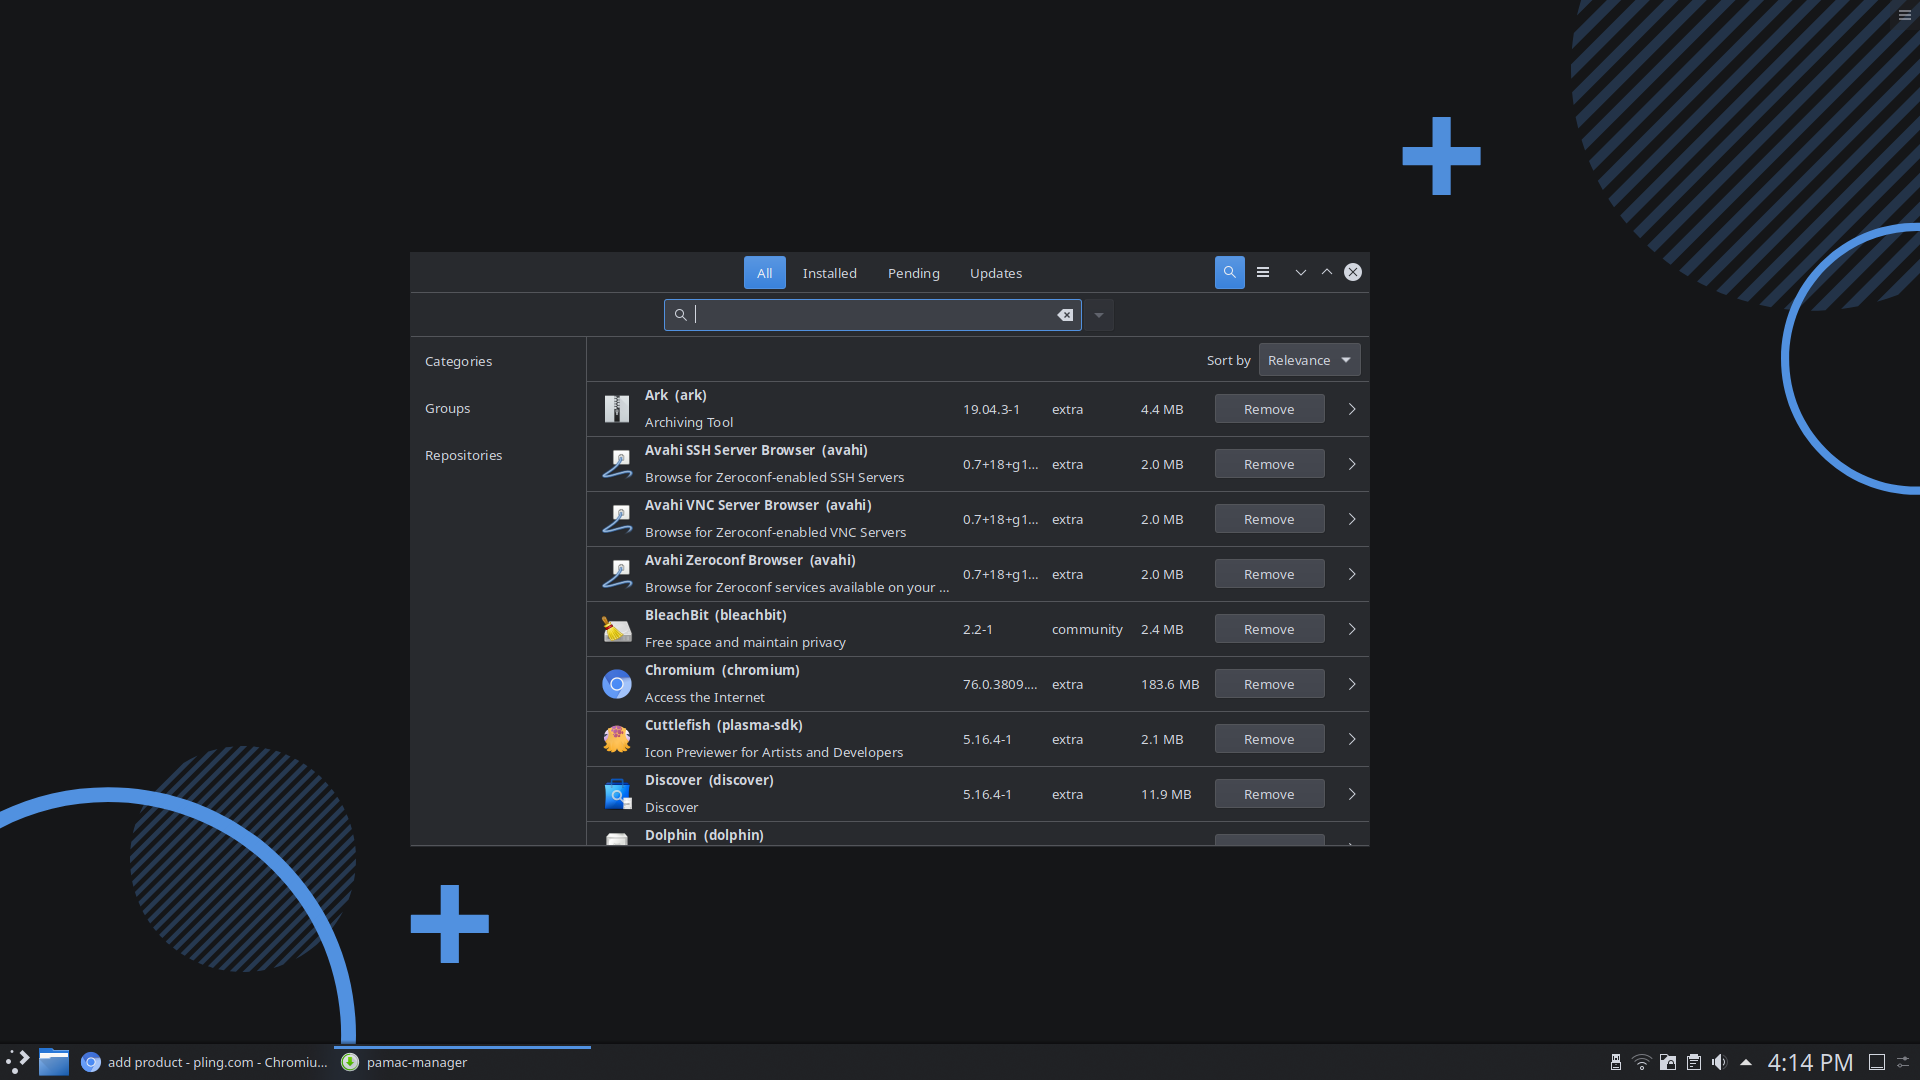
Task: Open the Sort by Relevance dropdown
Action: click(x=1309, y=360)
